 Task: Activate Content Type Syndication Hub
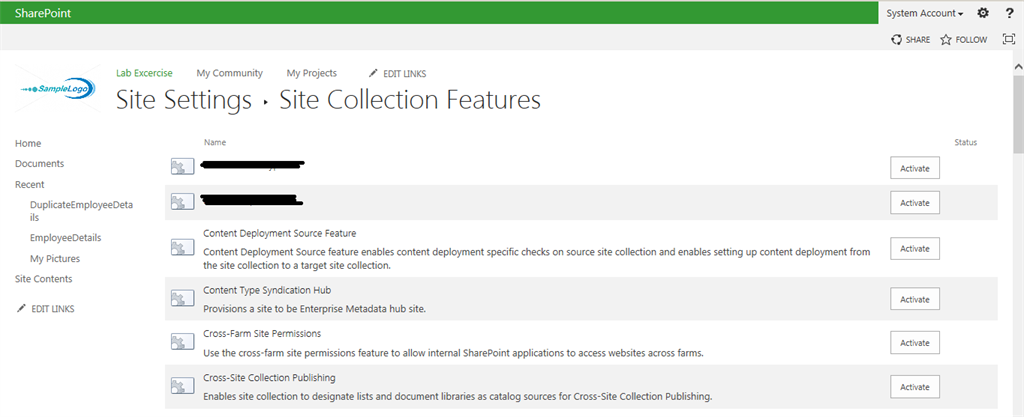[915, 299]
